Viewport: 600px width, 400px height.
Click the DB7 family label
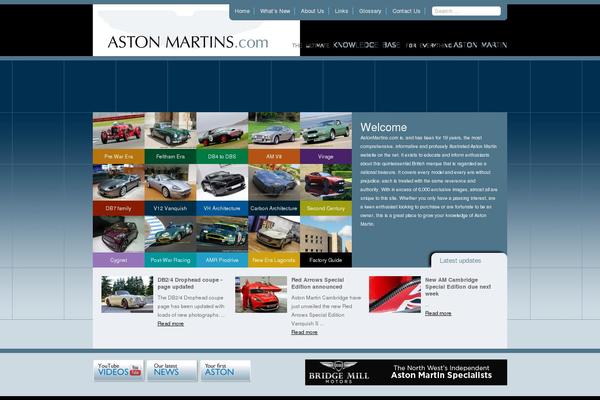[119, 208]
